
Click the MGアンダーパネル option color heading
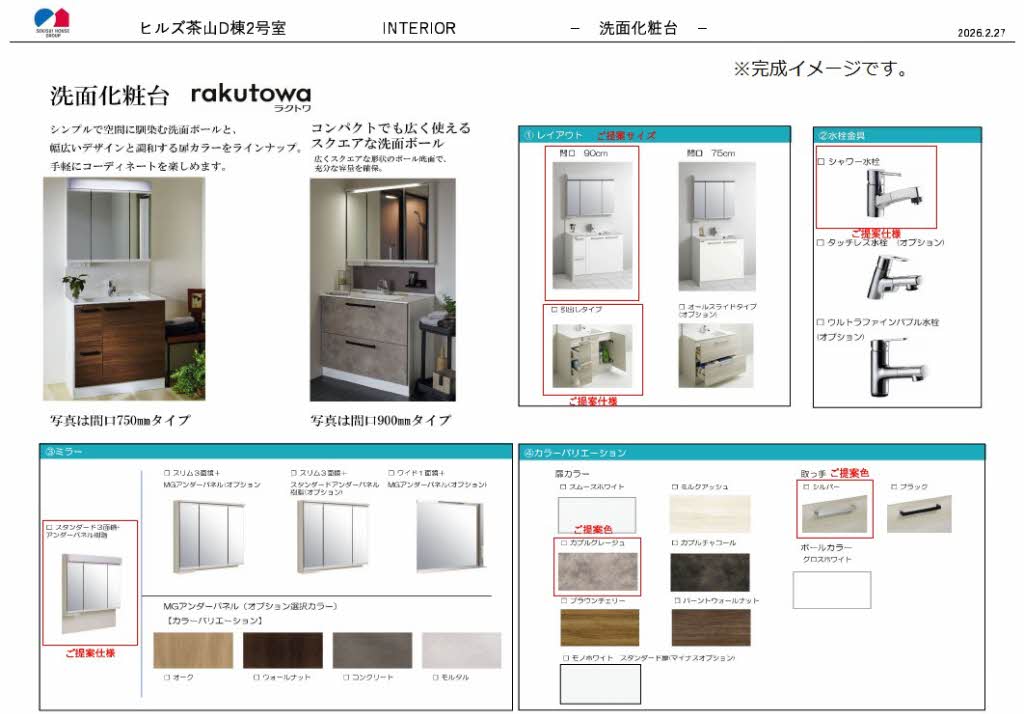coord(250,606)
